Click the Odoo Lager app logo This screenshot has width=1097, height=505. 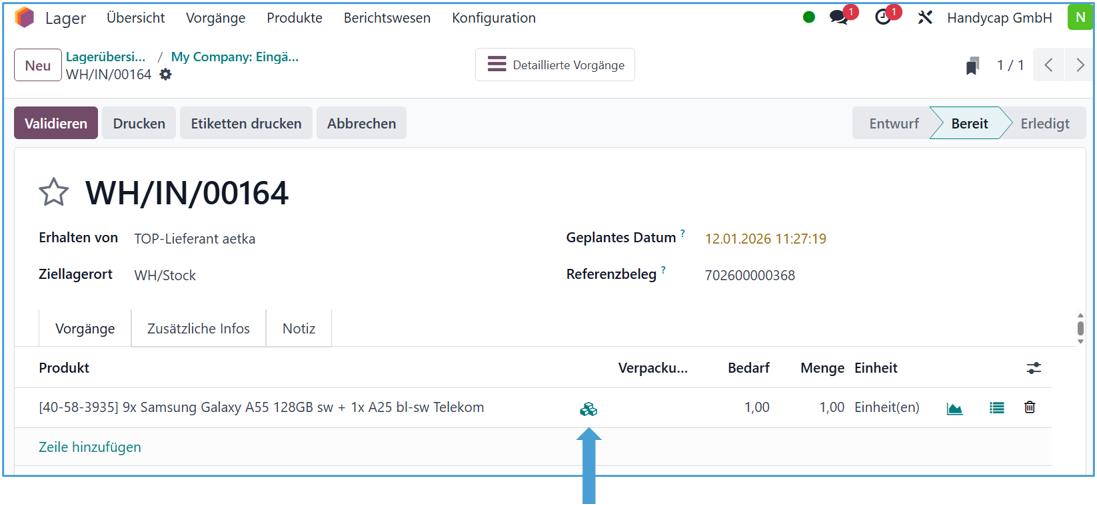click(x=25, y=18)
